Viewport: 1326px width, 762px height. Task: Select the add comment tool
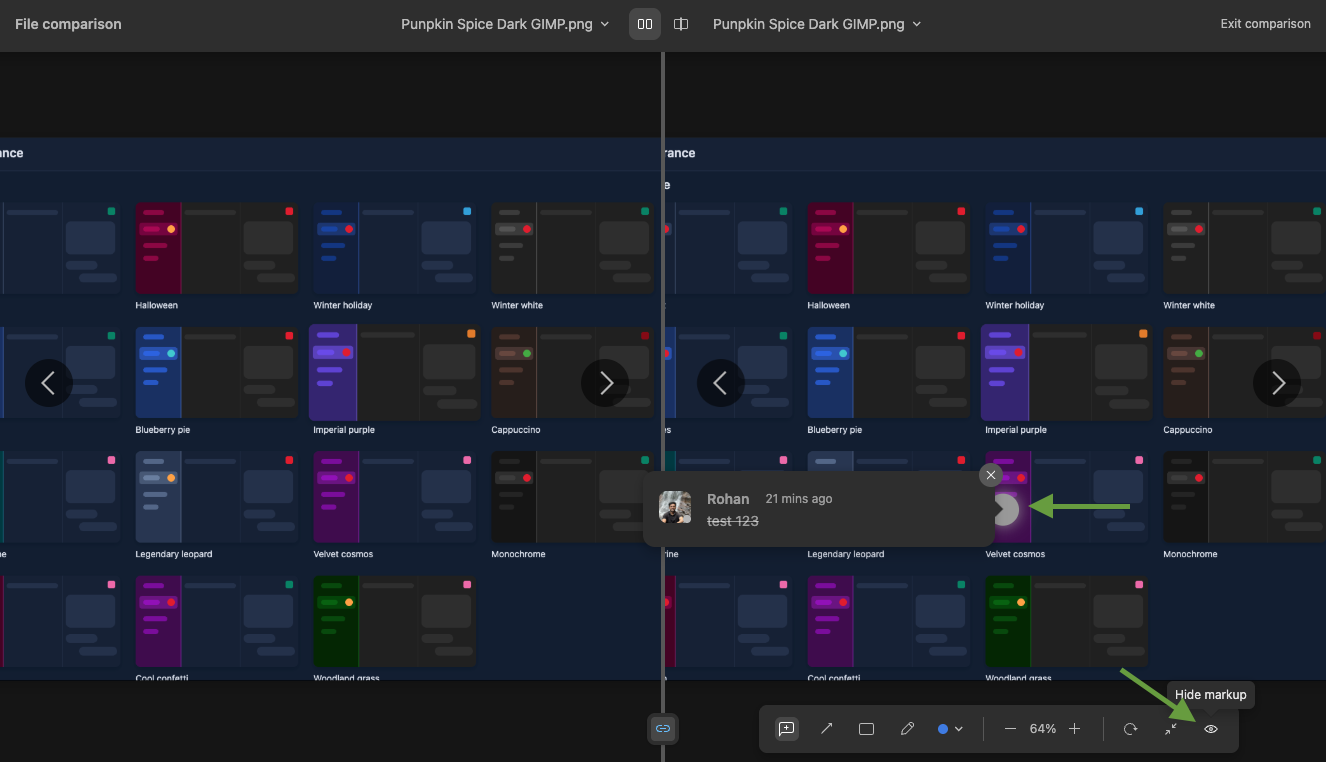tap(787, 729)
